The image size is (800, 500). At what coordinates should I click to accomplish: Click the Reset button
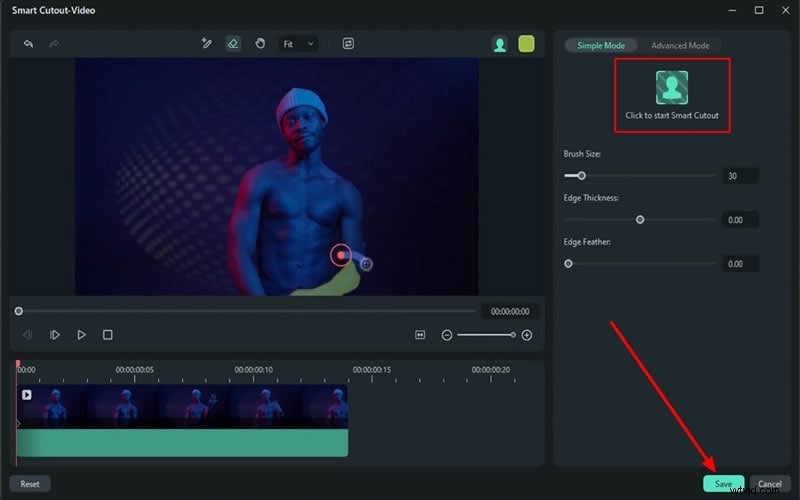point(30,484)
